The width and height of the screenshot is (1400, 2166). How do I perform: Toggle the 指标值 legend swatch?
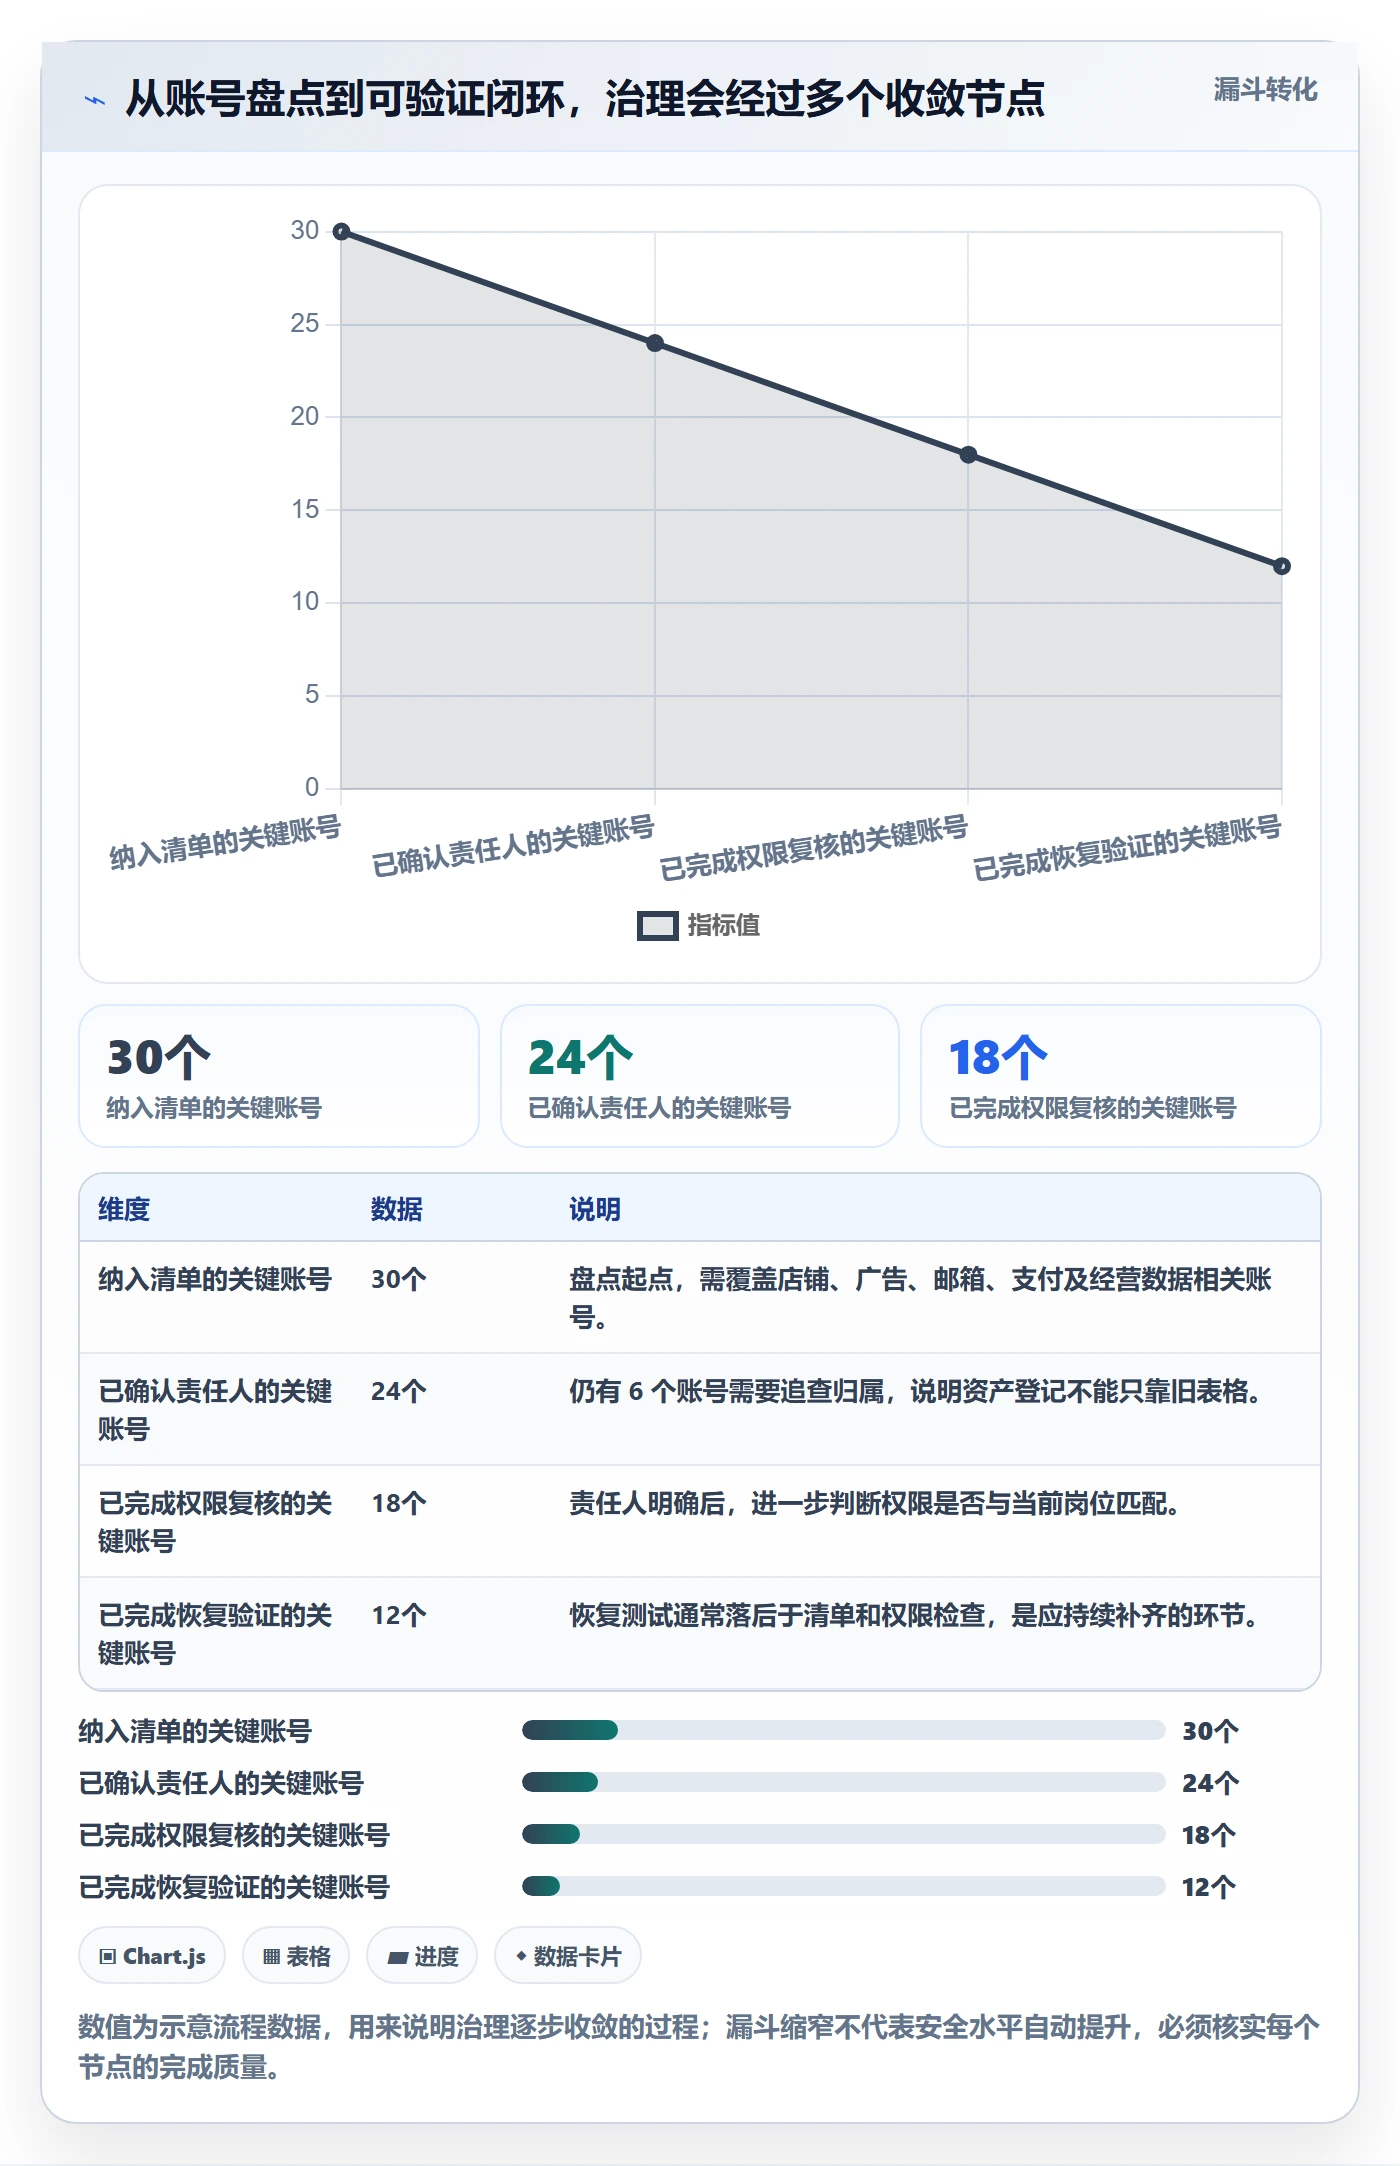pyautogui.click(x=657, y=926)
